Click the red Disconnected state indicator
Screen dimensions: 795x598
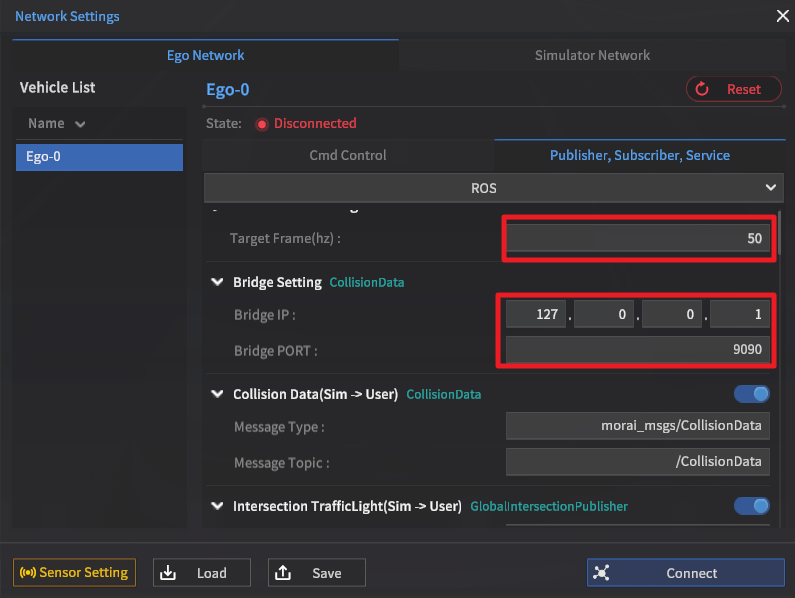pos(262,124)
